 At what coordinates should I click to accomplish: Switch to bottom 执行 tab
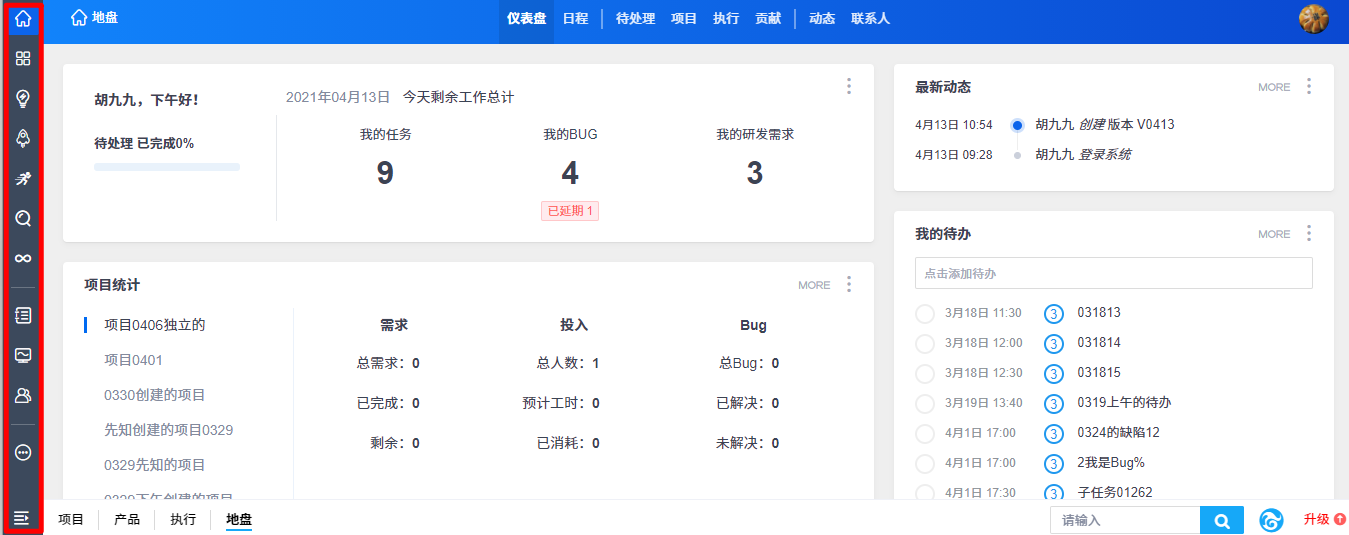click(x=183, y=519)
